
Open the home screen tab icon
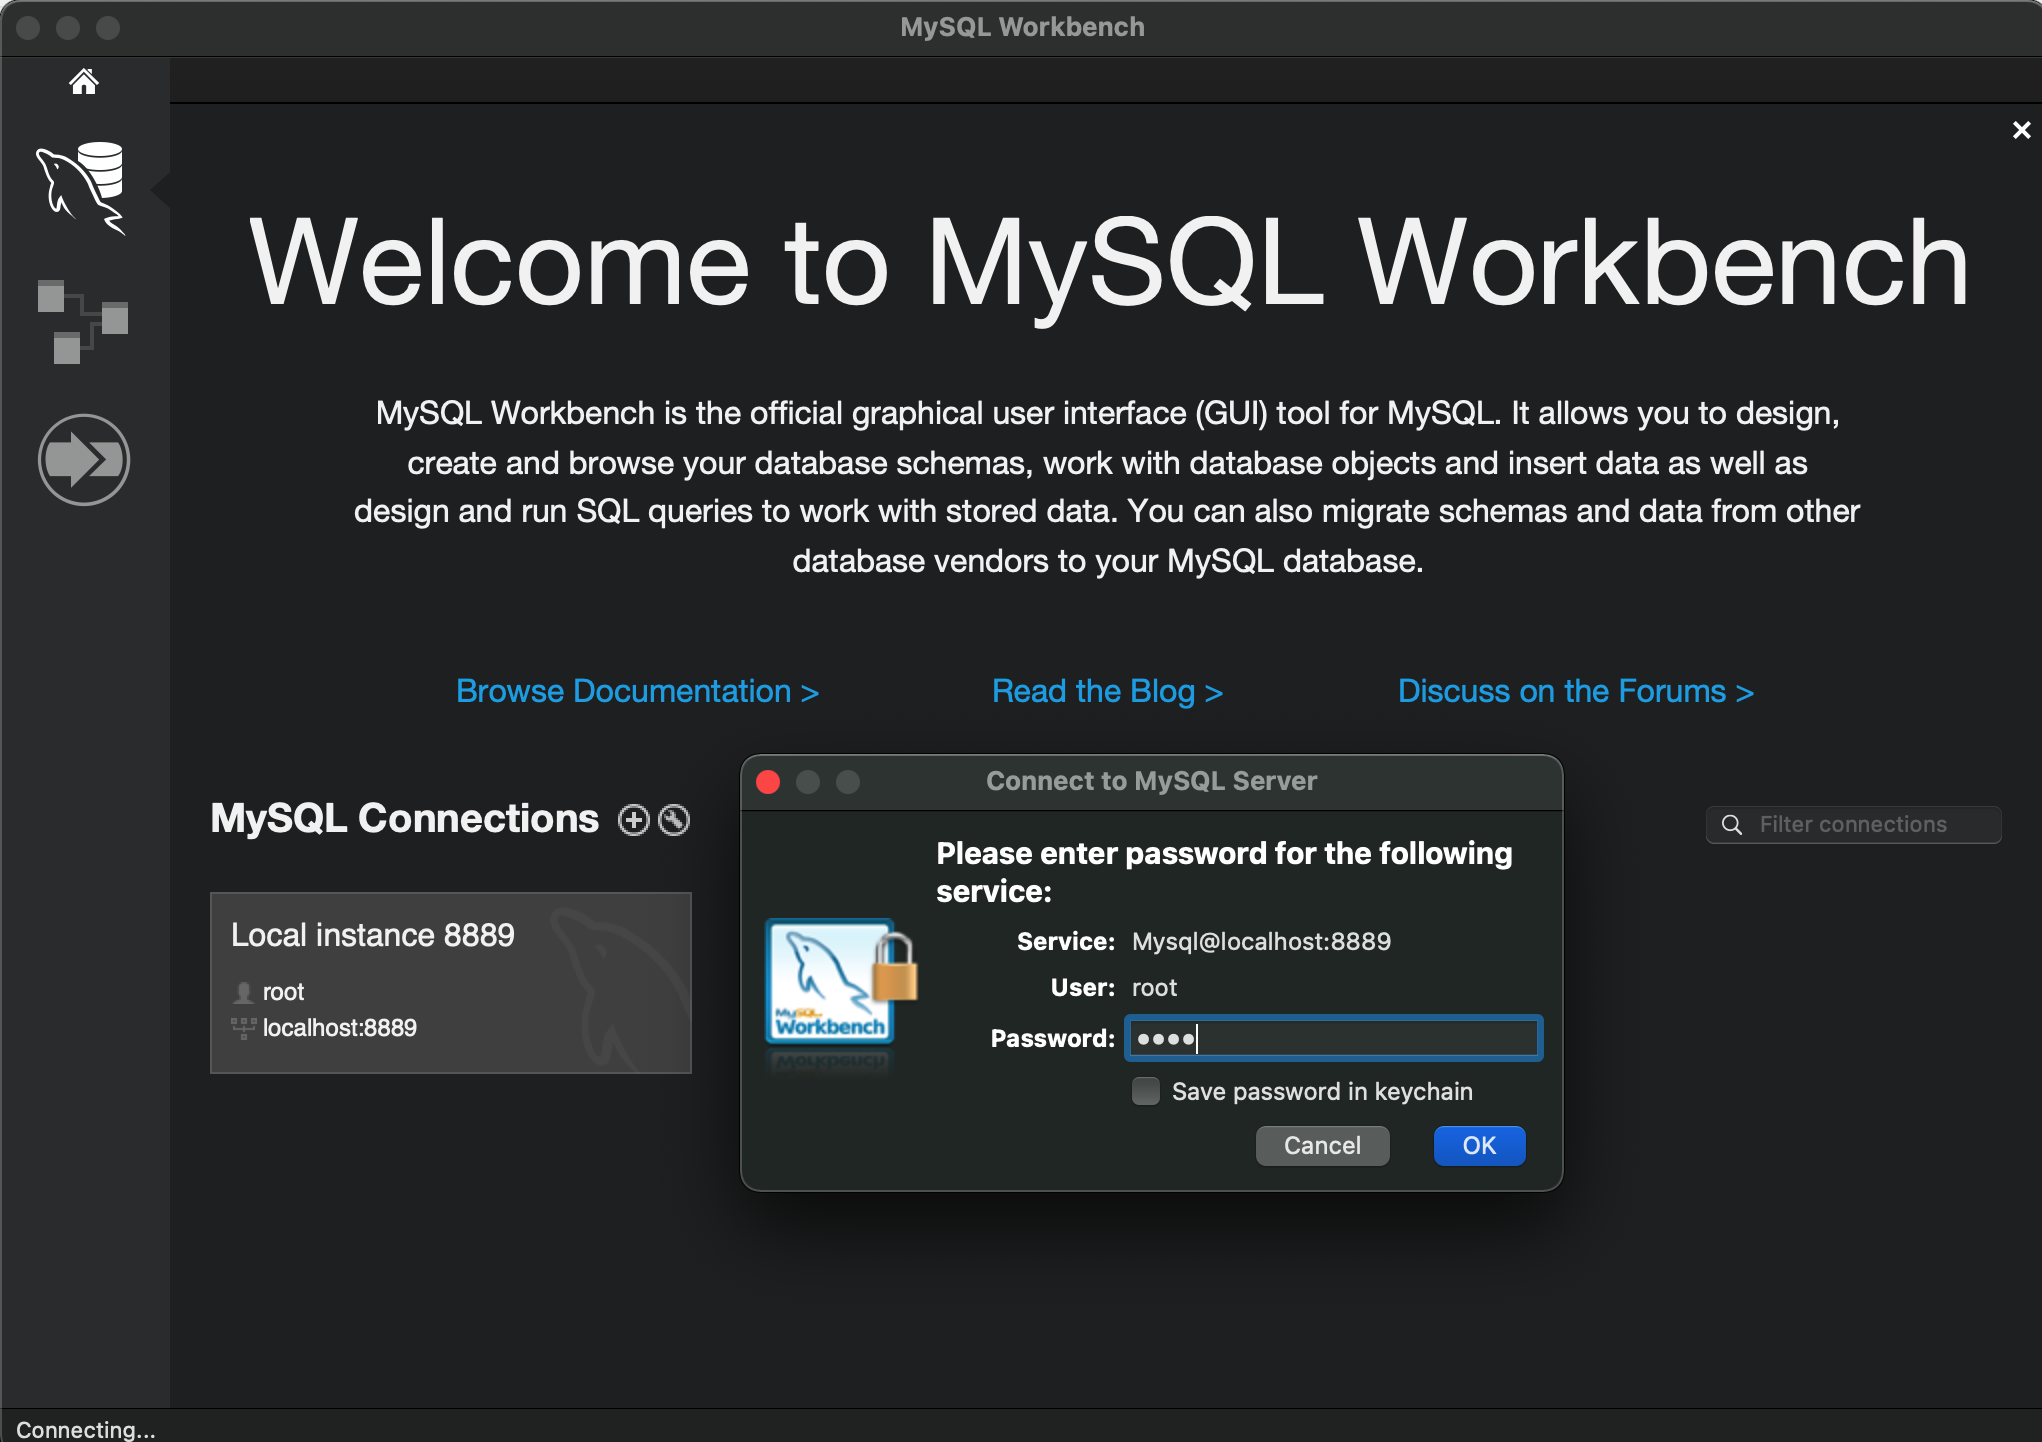tap(84, 81)
